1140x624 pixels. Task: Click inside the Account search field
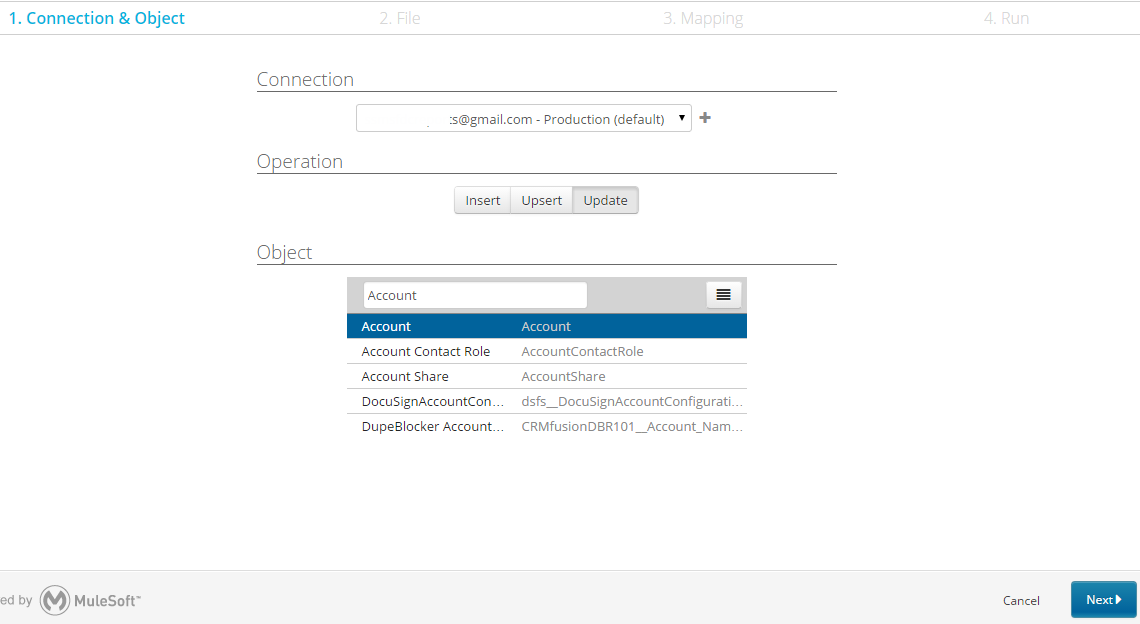[474, 294]
